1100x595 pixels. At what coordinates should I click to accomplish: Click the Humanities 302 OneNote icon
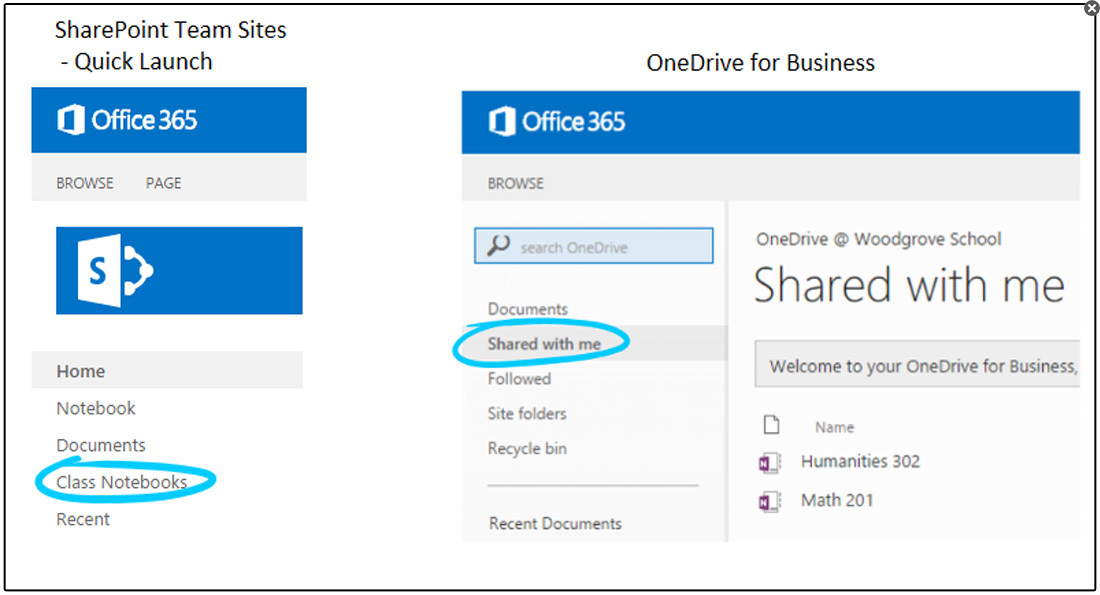pos(770,462)
